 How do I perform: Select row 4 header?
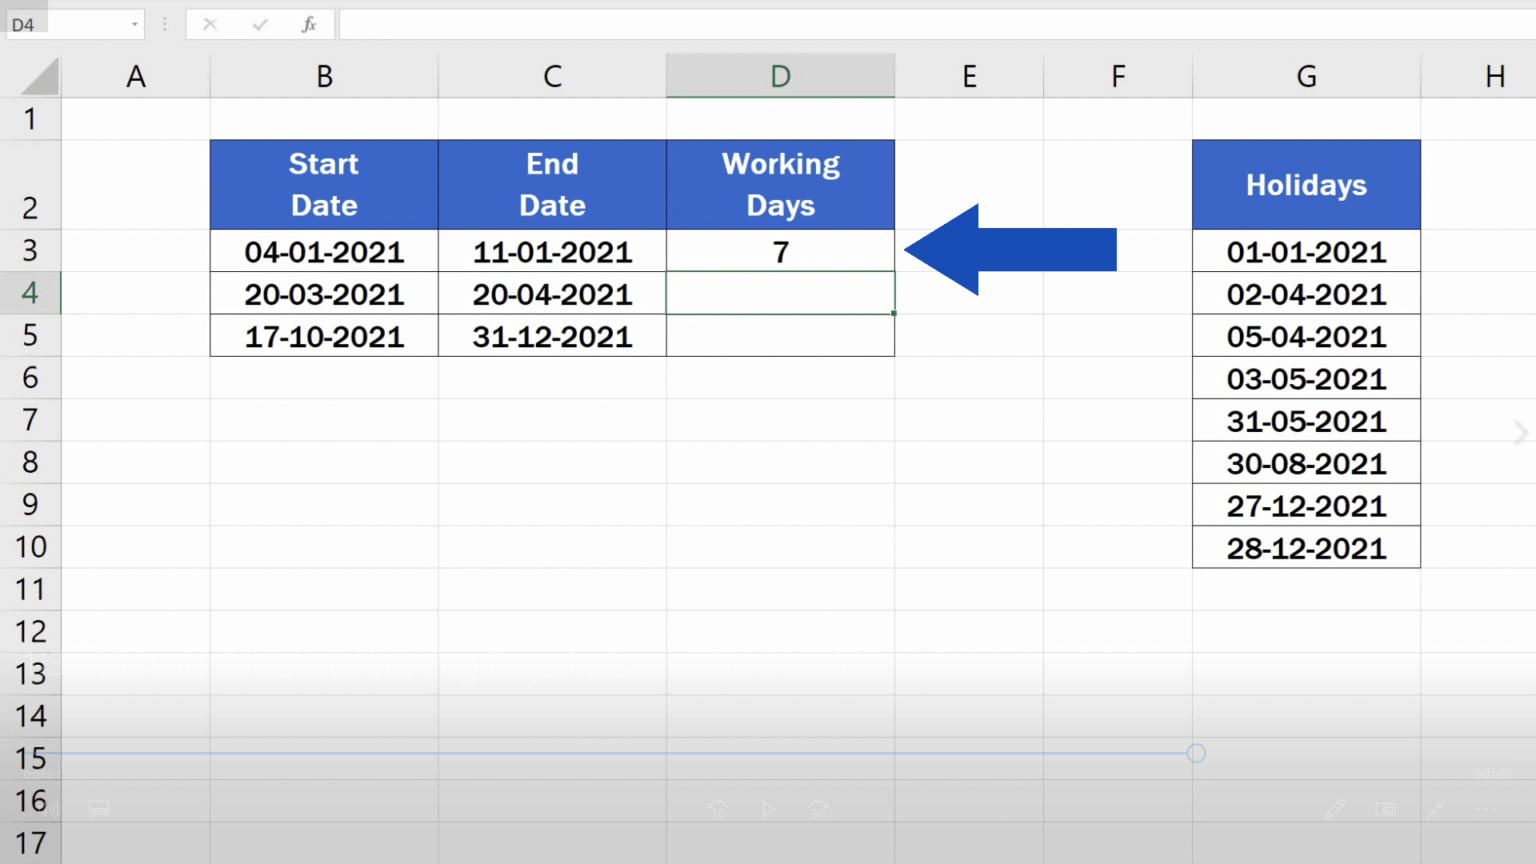coord(30,293)
